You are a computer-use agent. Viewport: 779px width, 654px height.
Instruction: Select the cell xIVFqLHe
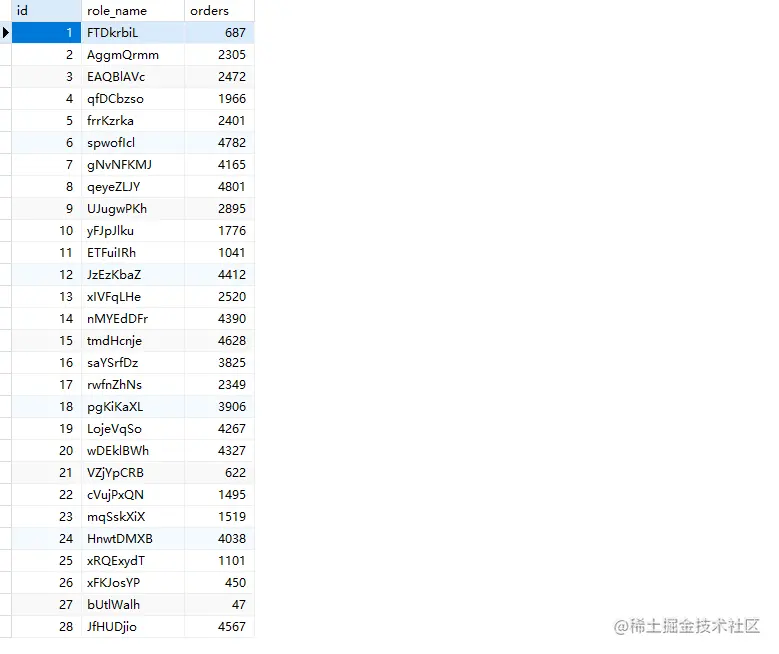(133, 297)
